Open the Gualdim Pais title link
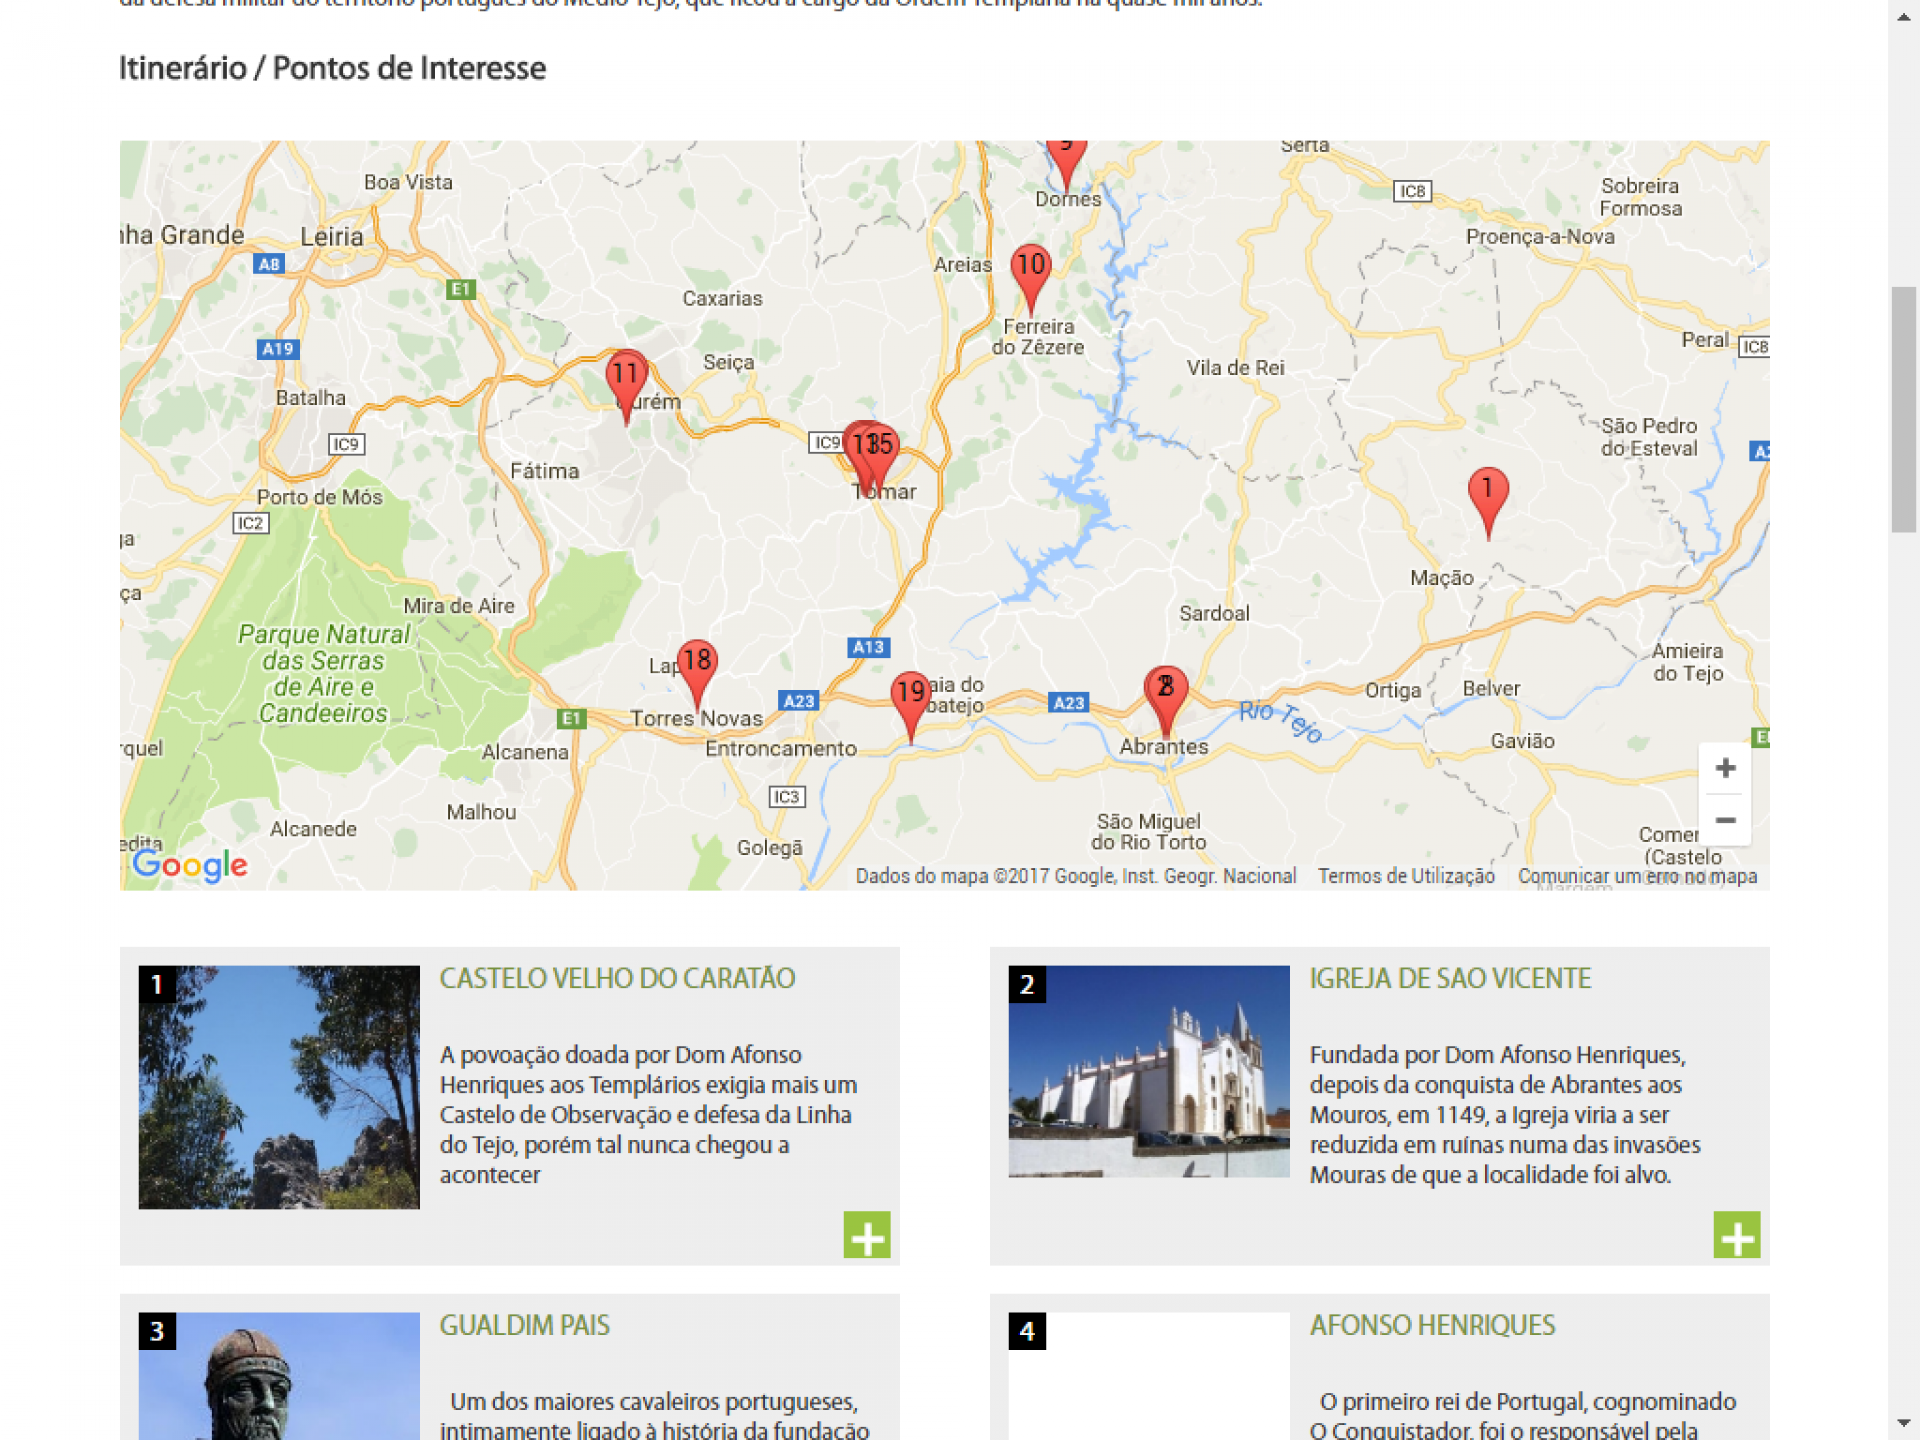The image size is (1920, 1440). tap(524, 1325)
